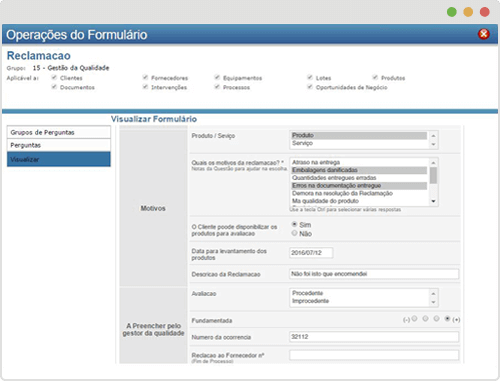Image resolution: width=500 pixels, height=381 pixels.
Task: Select Erros na documentação entregue option
Action: pyautogui.click(x=359, y=185)
